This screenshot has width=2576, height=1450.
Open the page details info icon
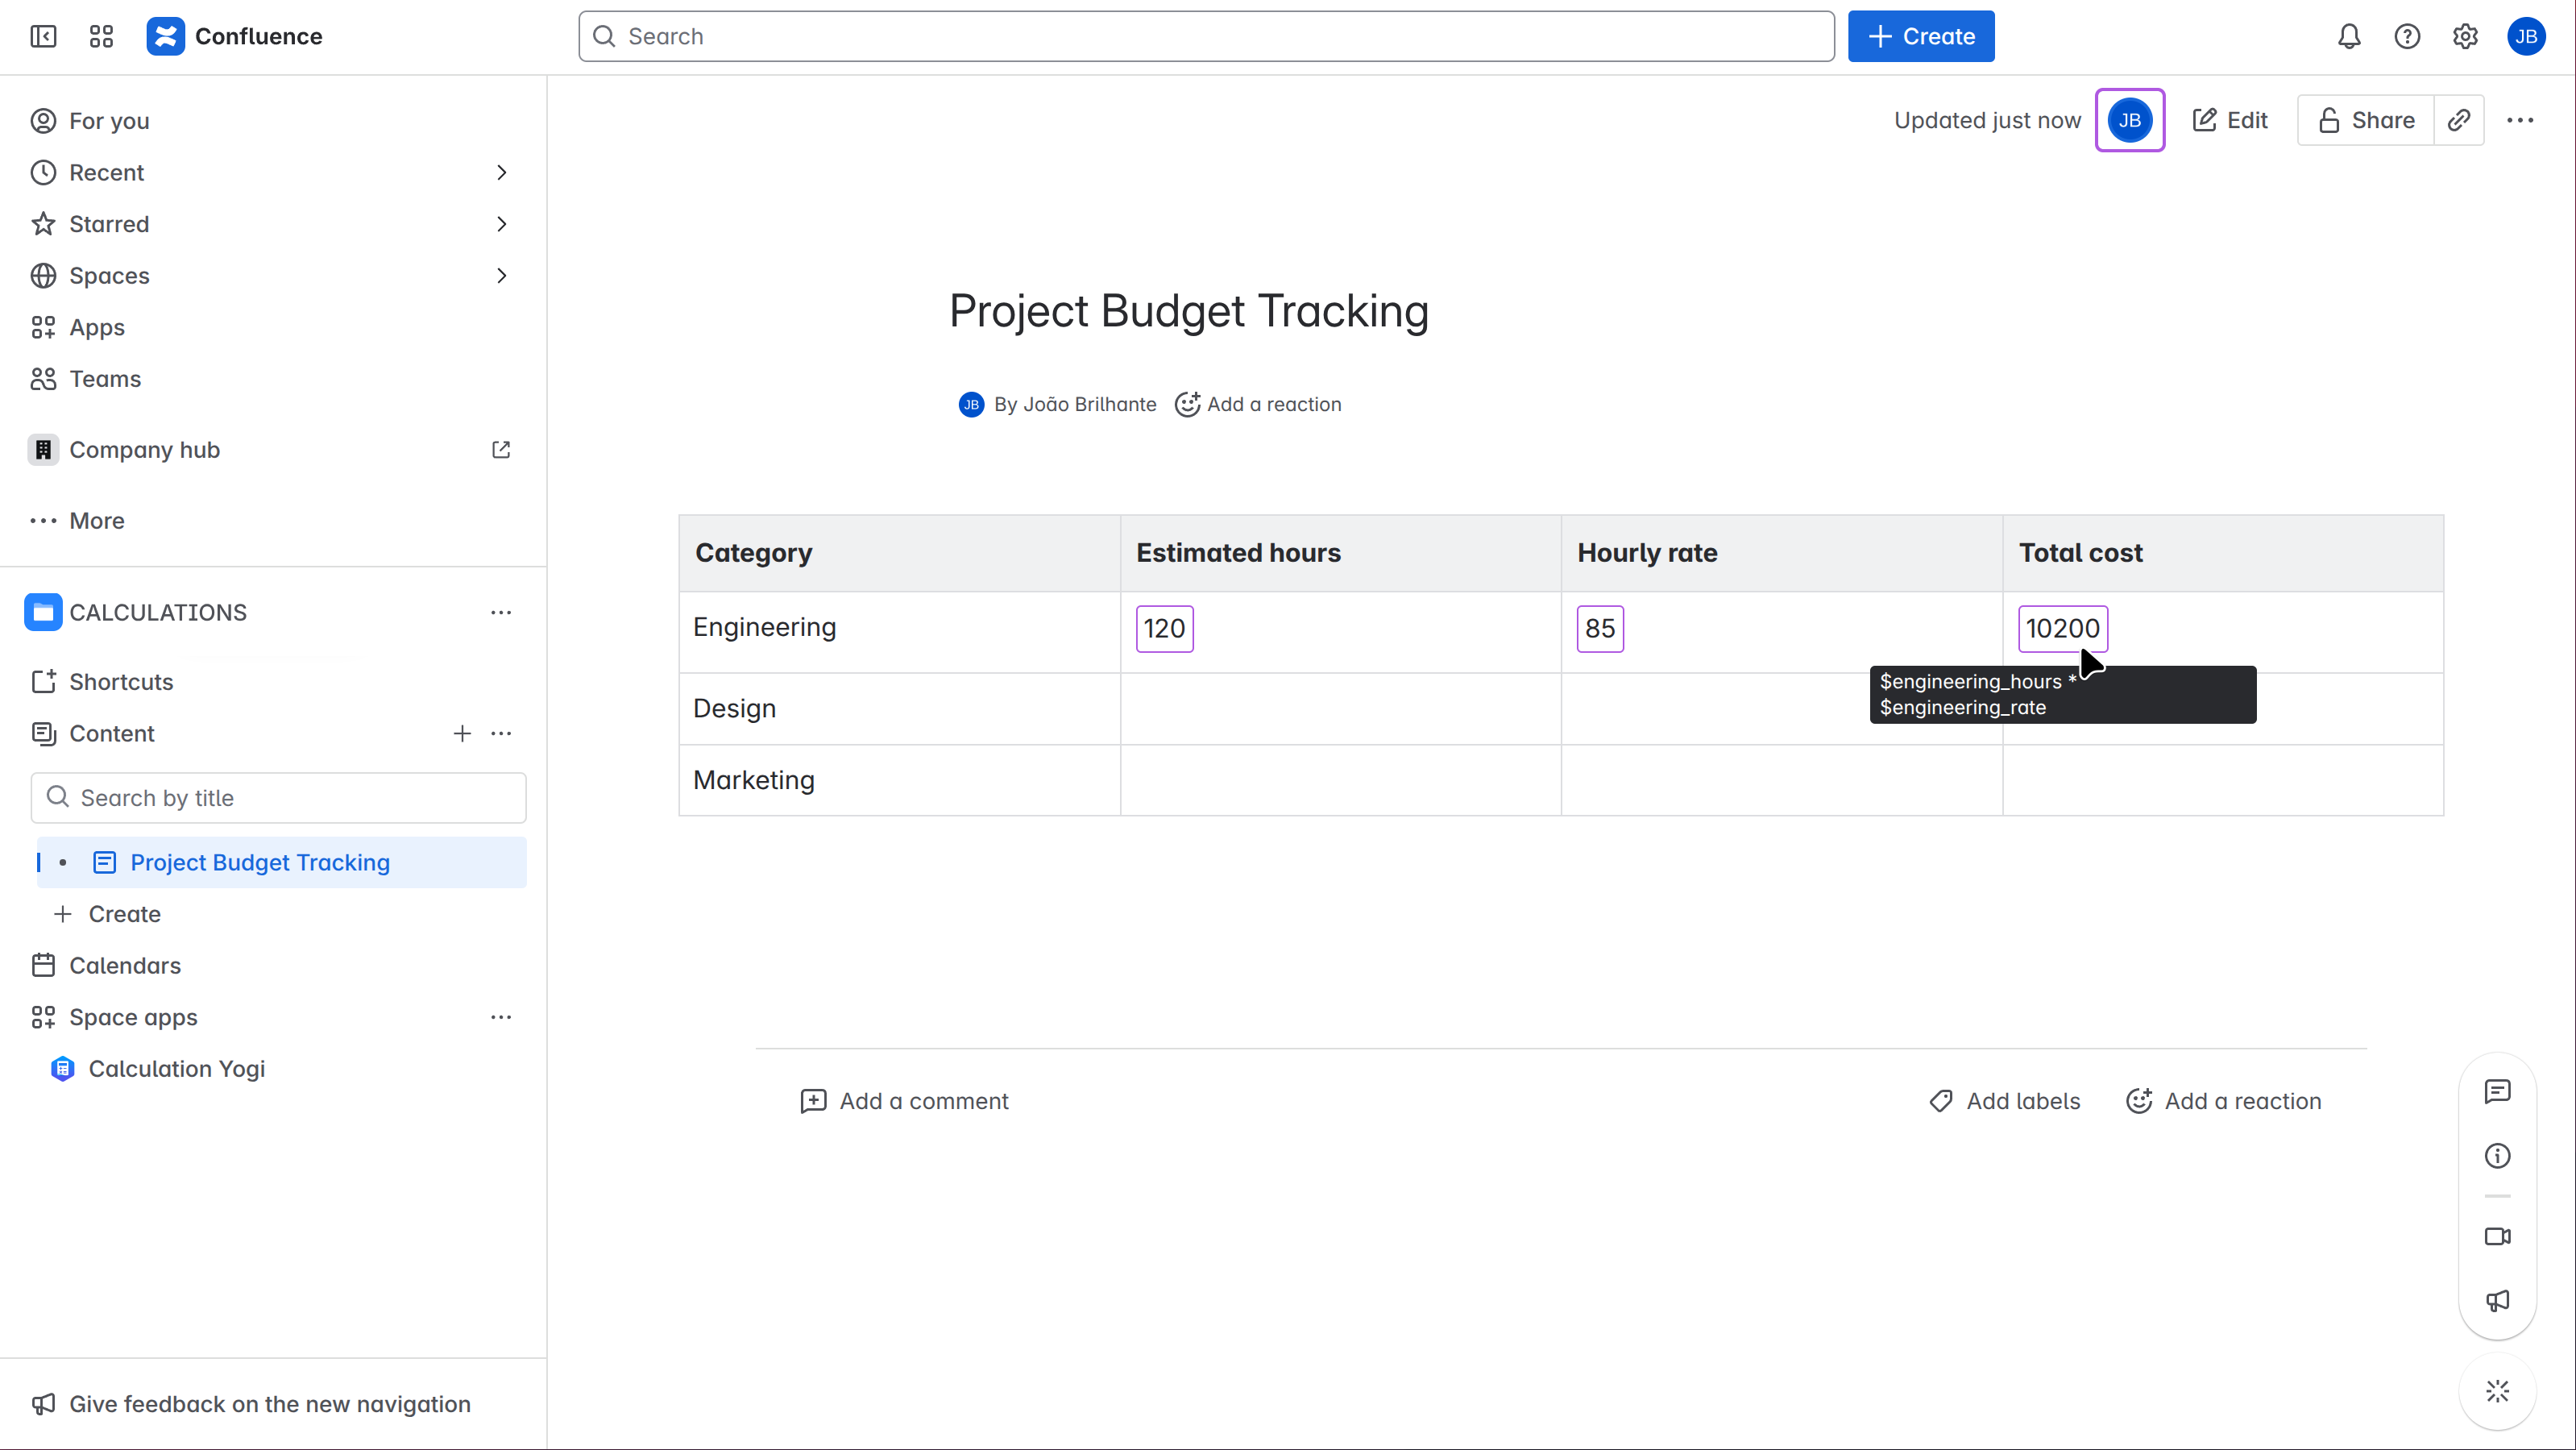pos(2497,1156)
